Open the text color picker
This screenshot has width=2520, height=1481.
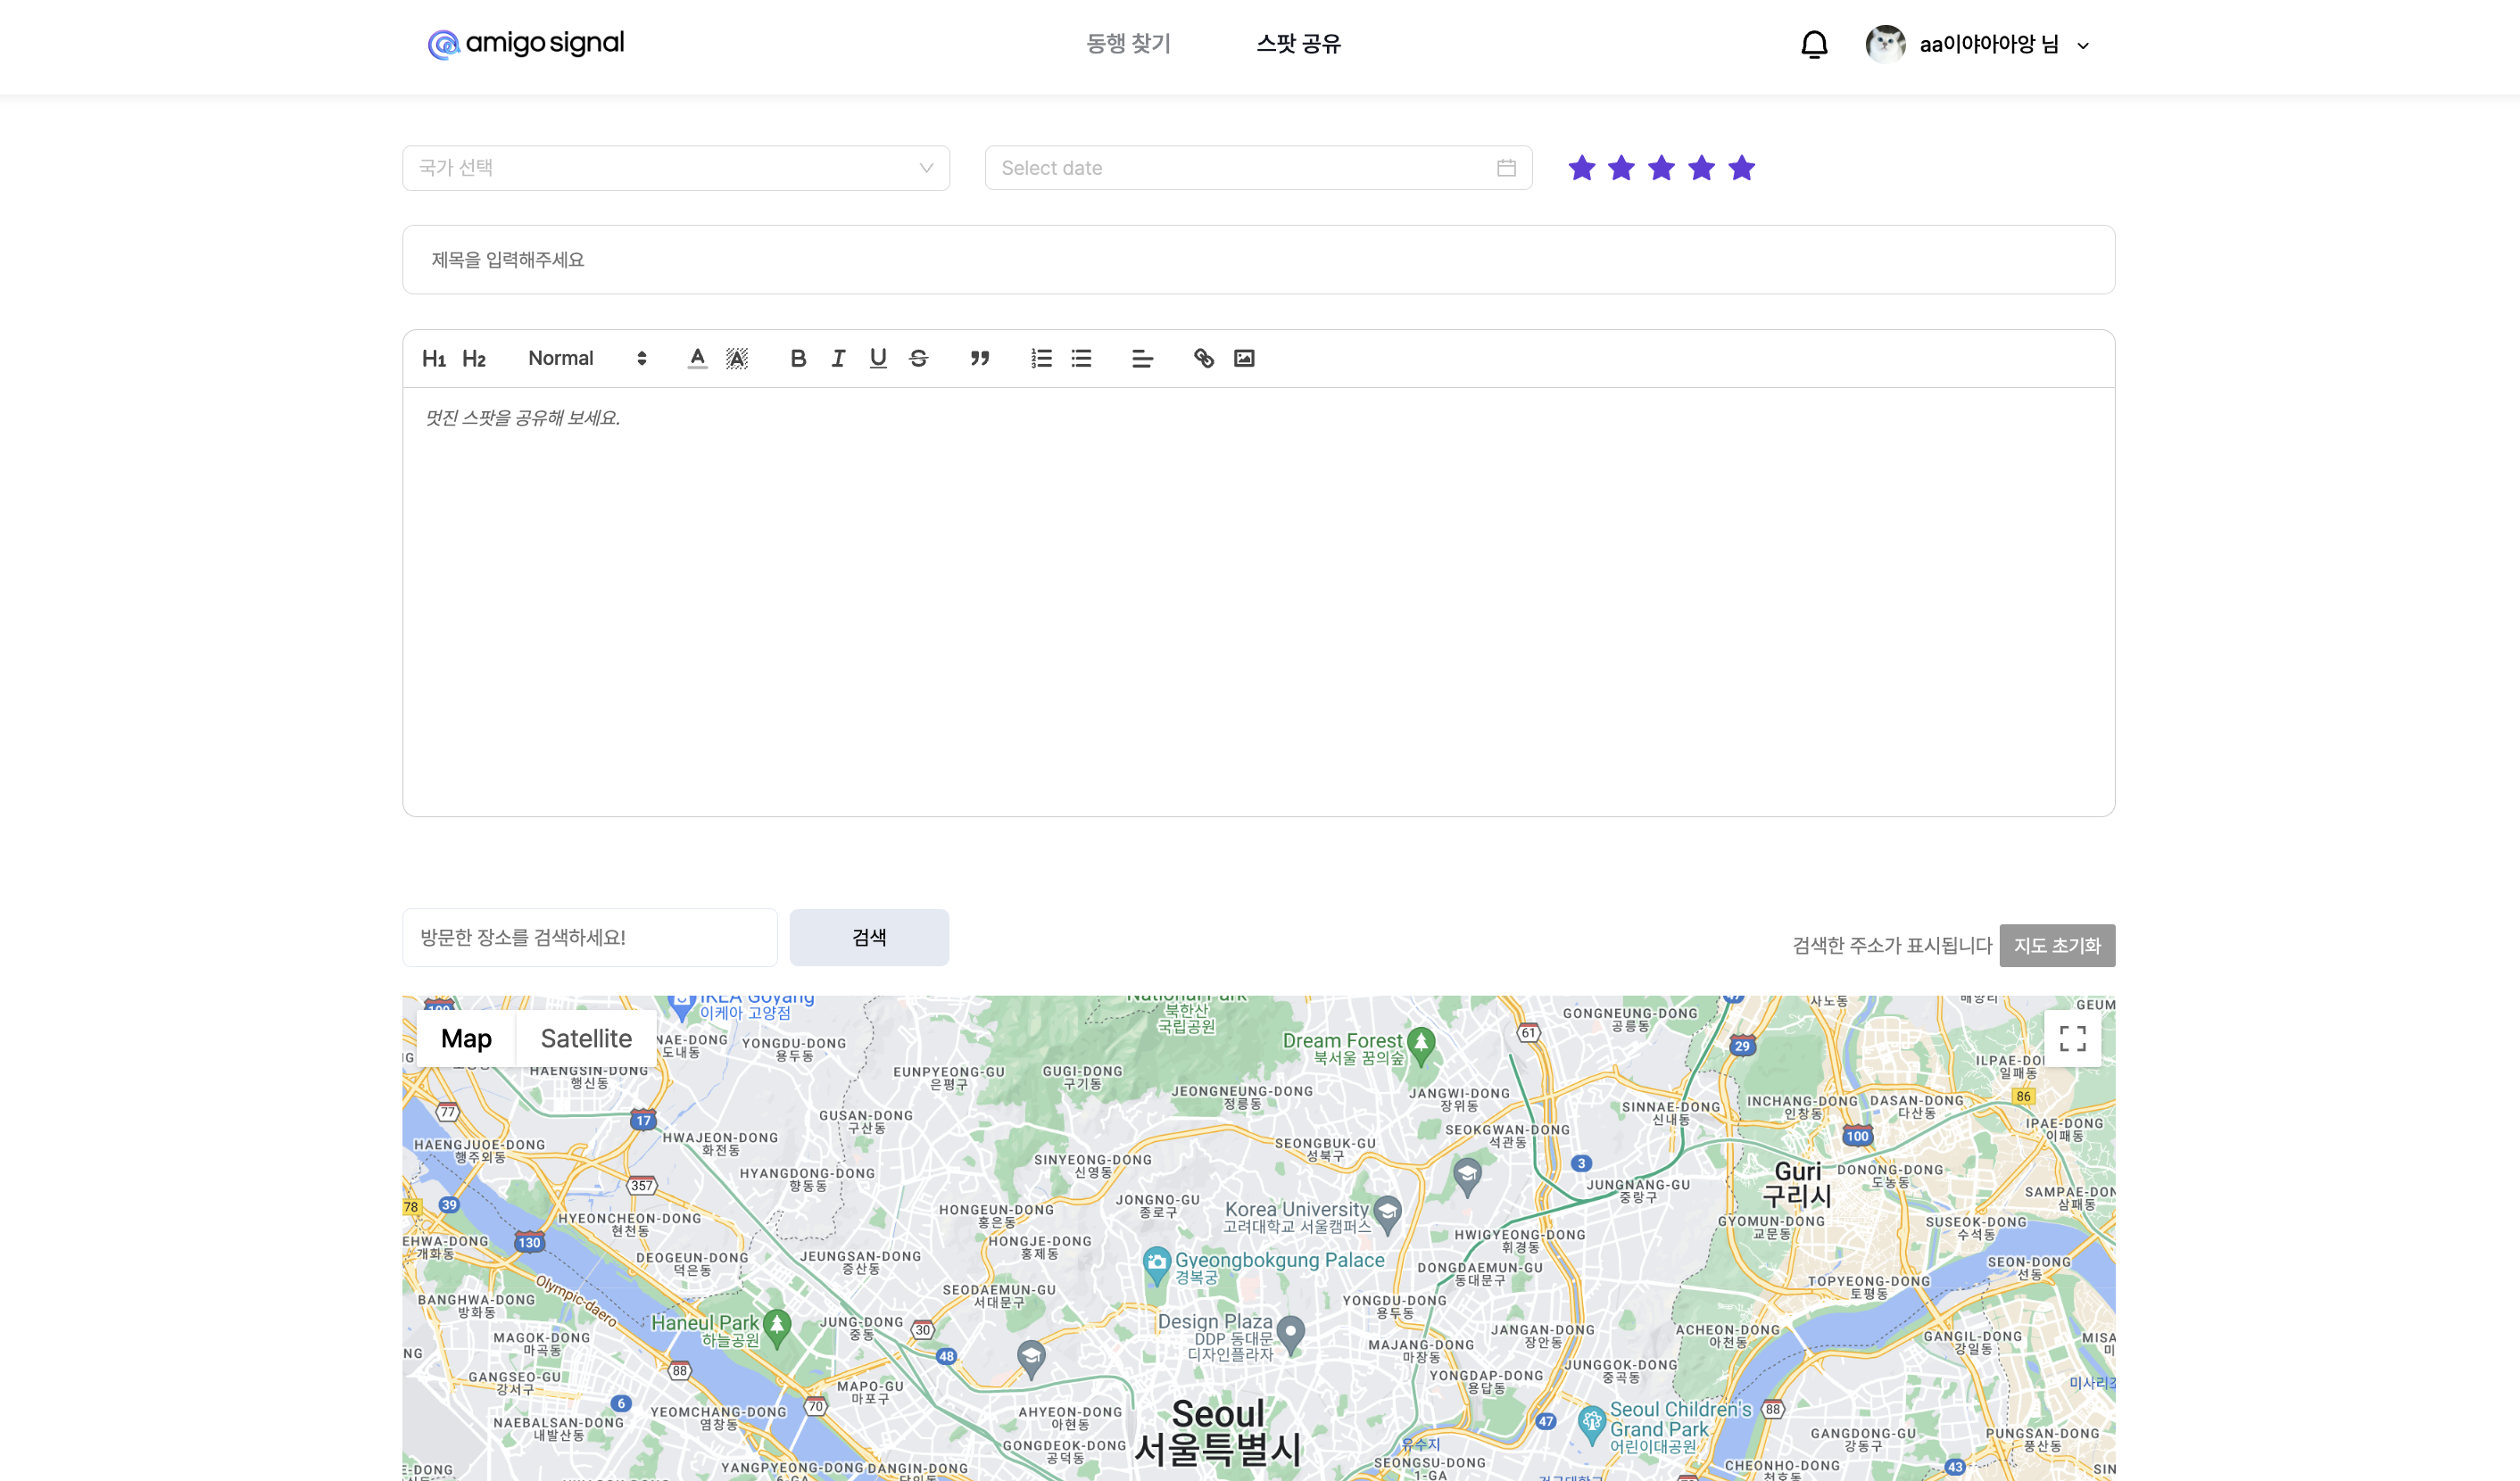697,358
